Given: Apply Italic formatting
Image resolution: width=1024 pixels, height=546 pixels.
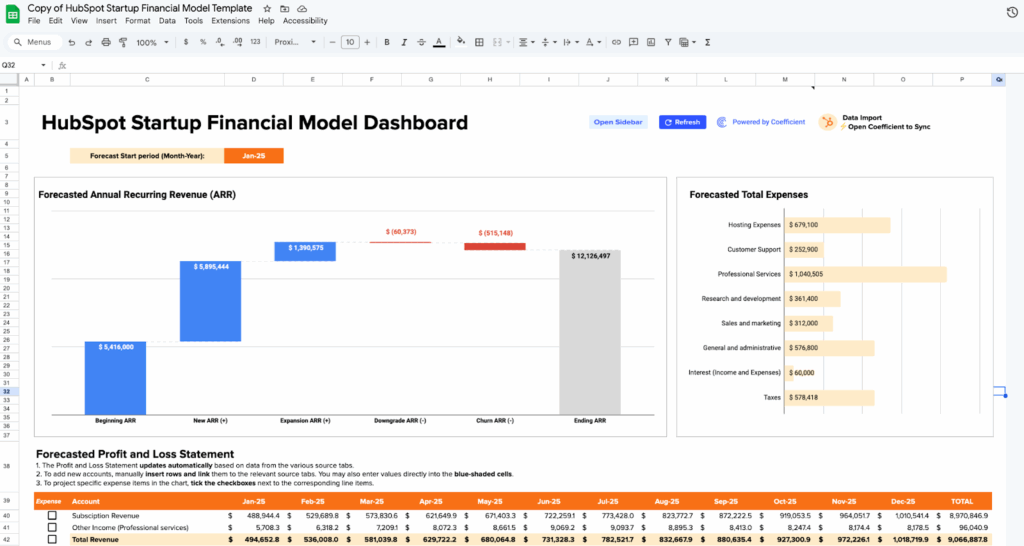Looking at the screenshot, I should point(404,42).
